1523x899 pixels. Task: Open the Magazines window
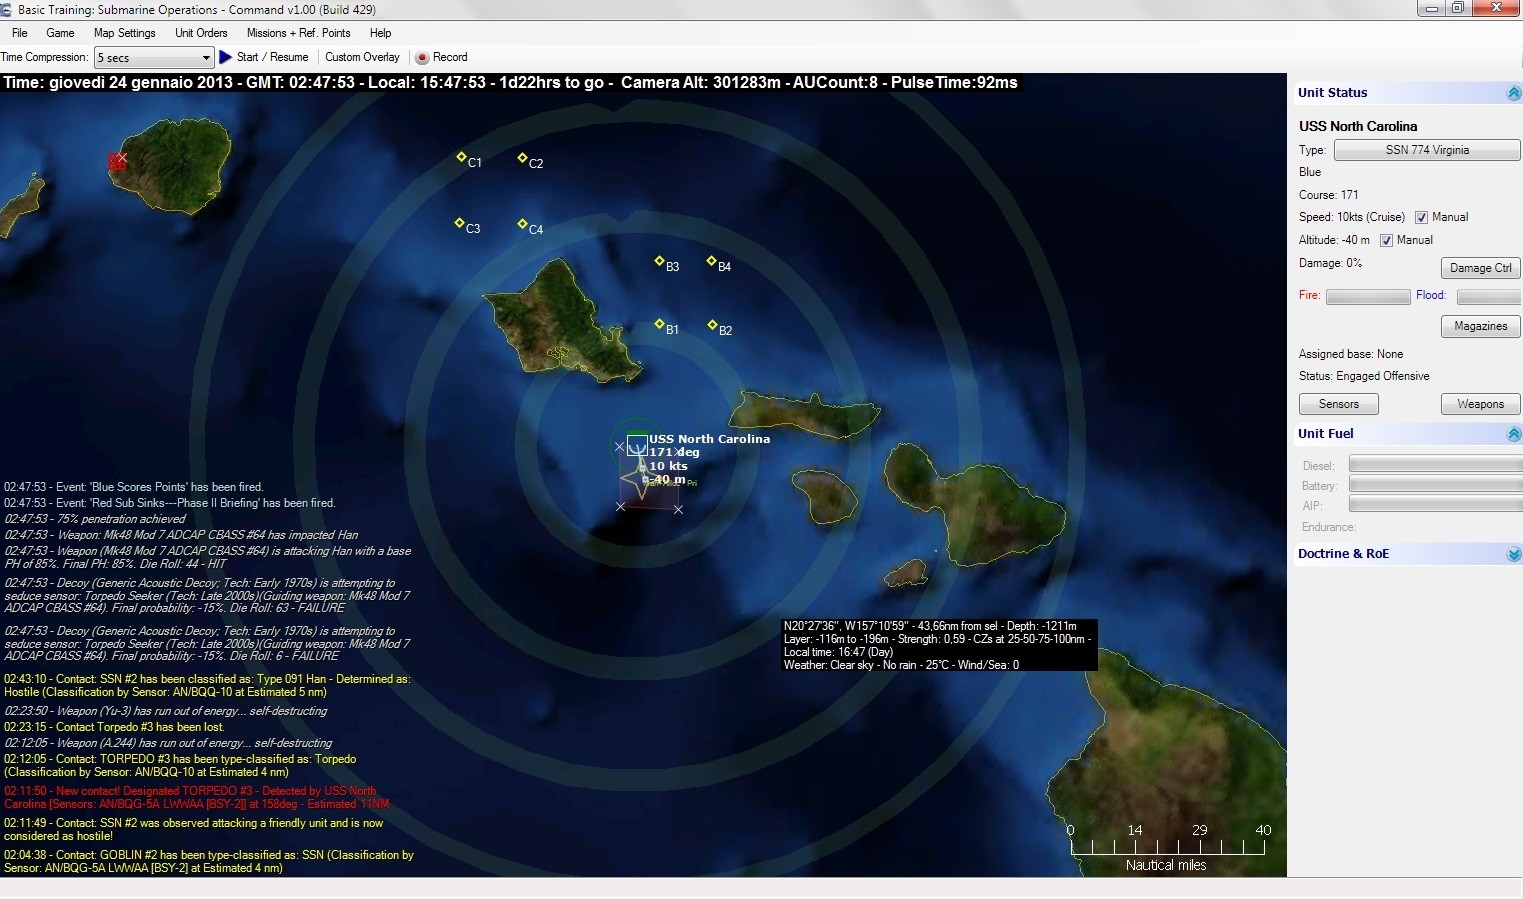tap(1480, 326)
